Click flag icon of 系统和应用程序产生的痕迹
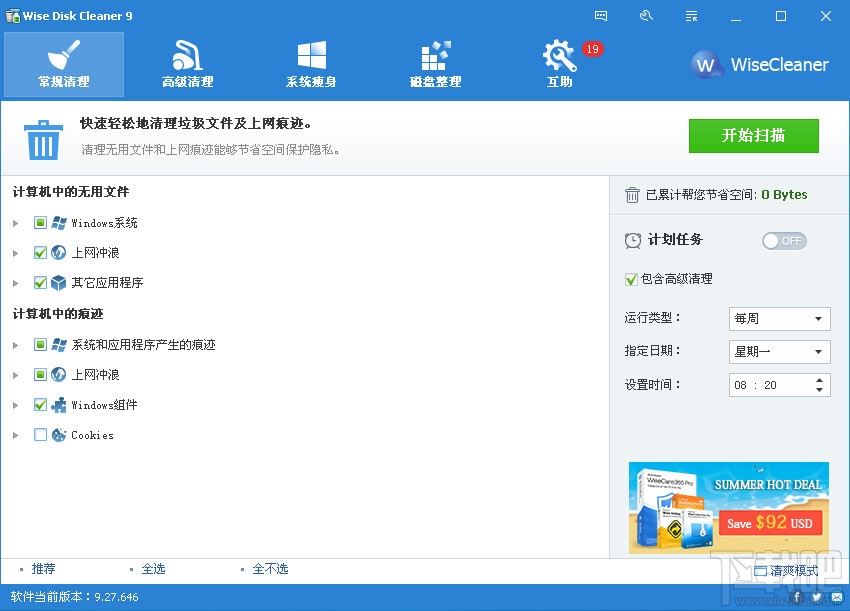Screen dimensions: 850x611 point(59,345)
